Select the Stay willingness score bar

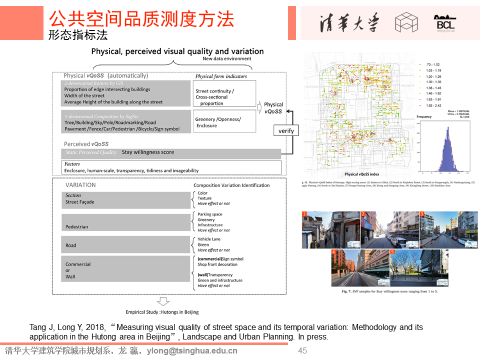171,153
